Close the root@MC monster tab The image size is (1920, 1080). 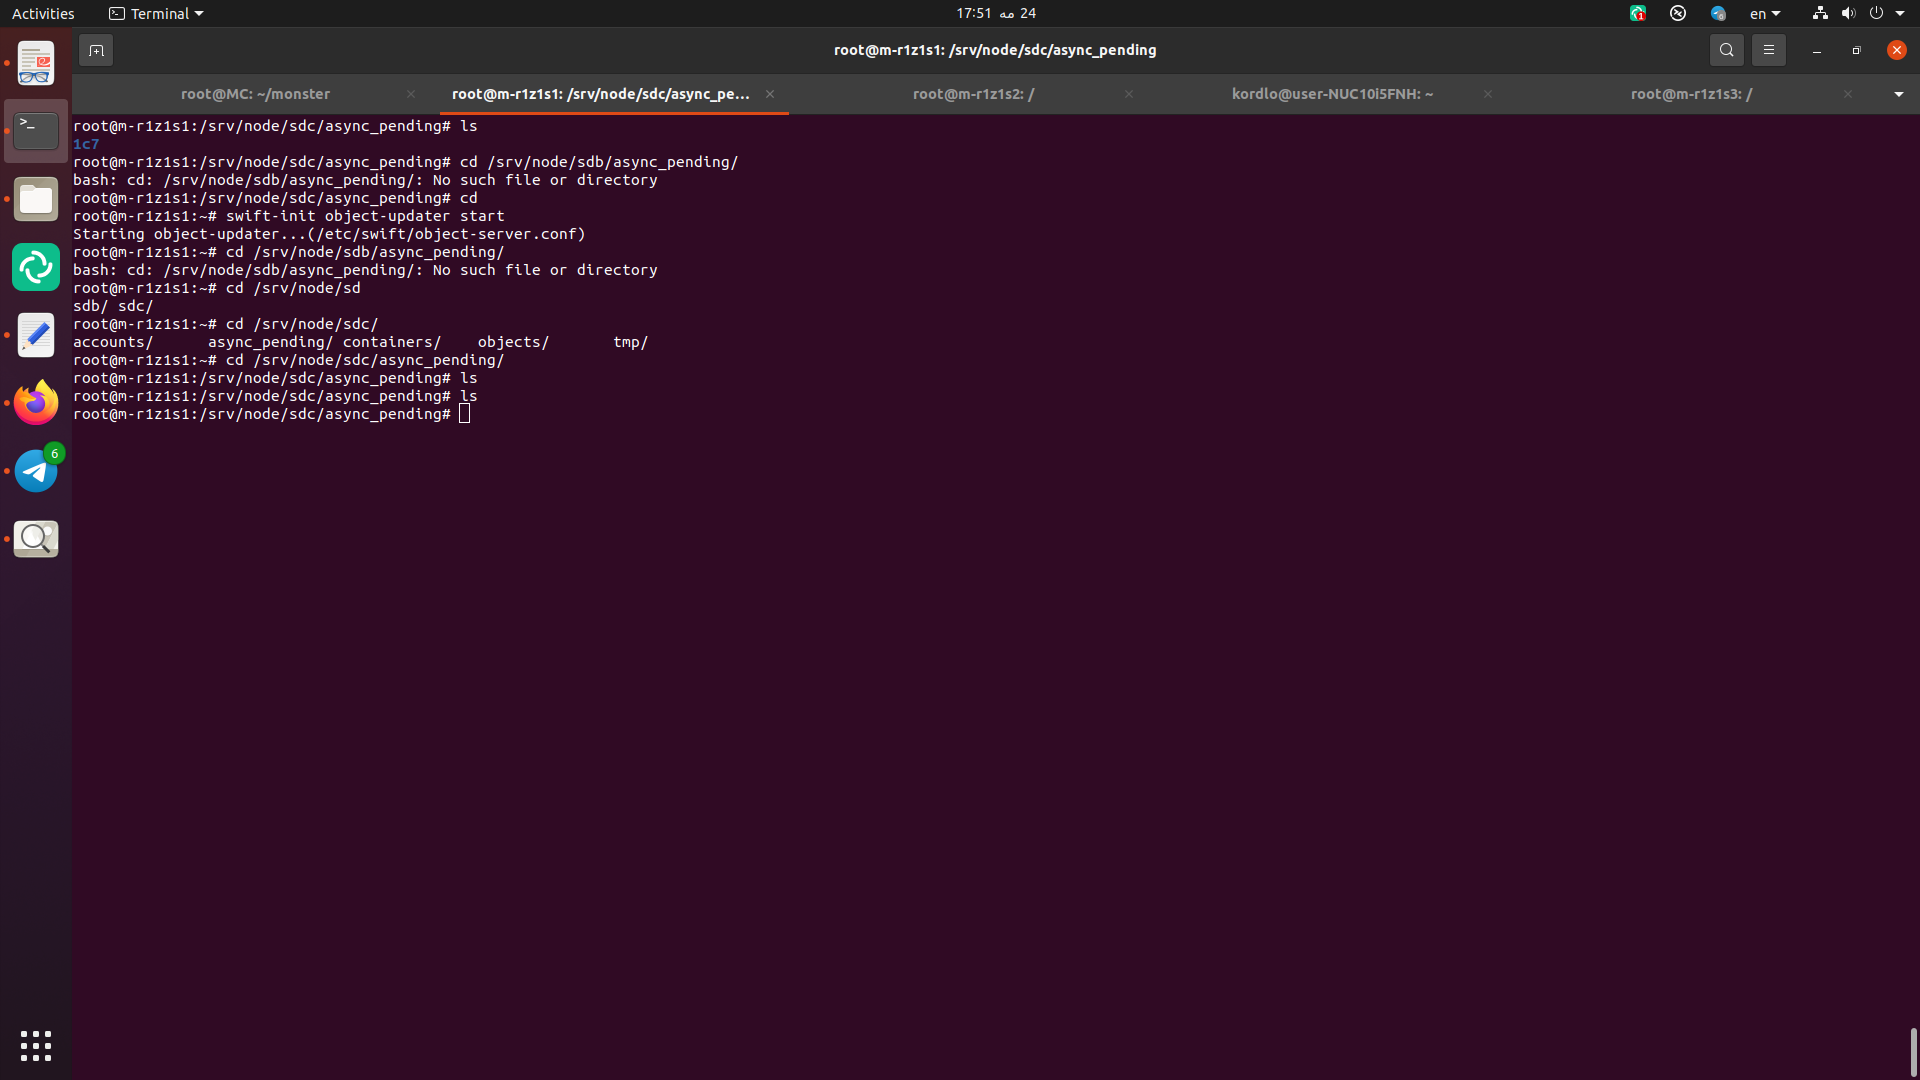click(410, 94)
